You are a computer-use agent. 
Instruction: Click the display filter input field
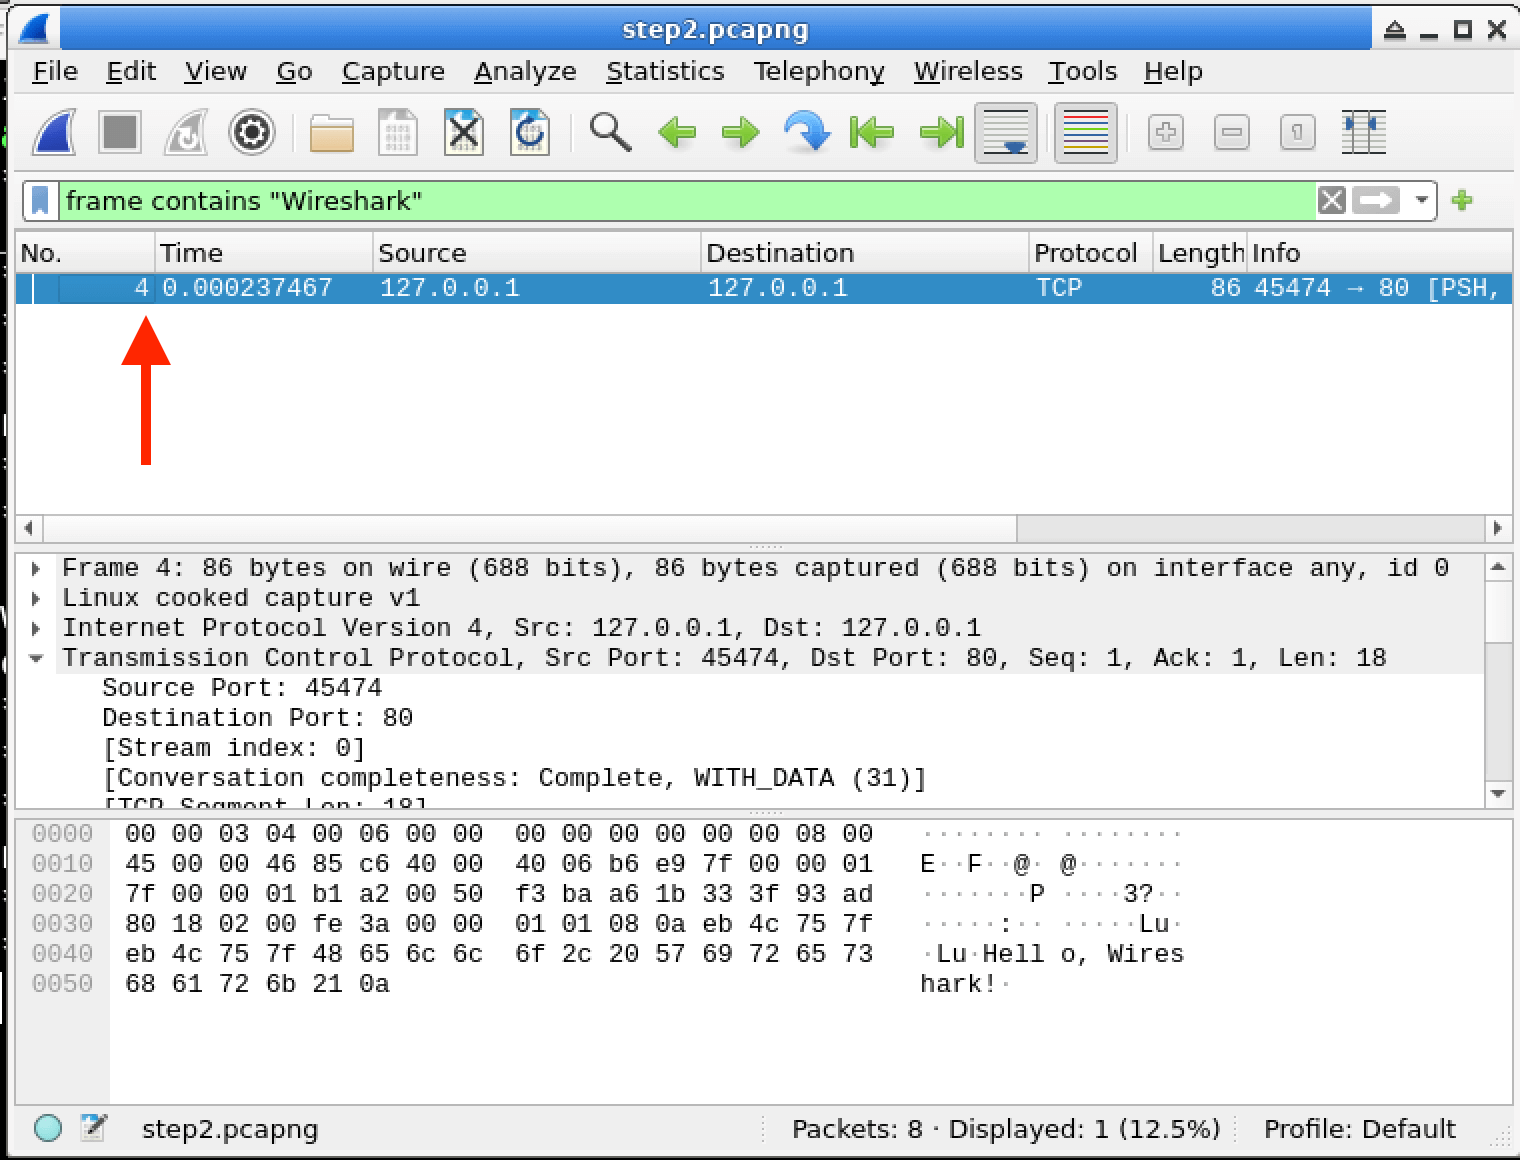pyautogui.click(x=680, y=201)
